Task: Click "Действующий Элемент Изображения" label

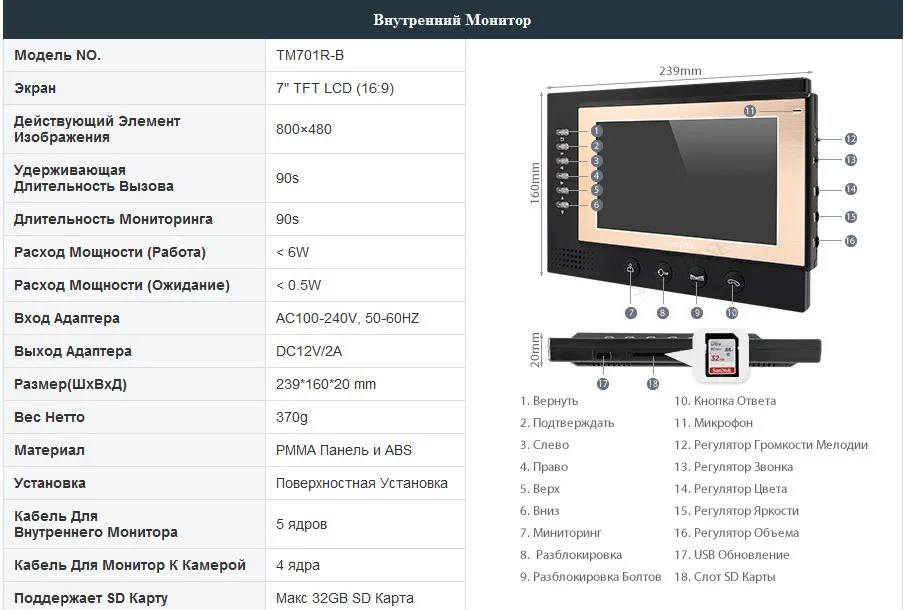Action: (x=97, y=129)
